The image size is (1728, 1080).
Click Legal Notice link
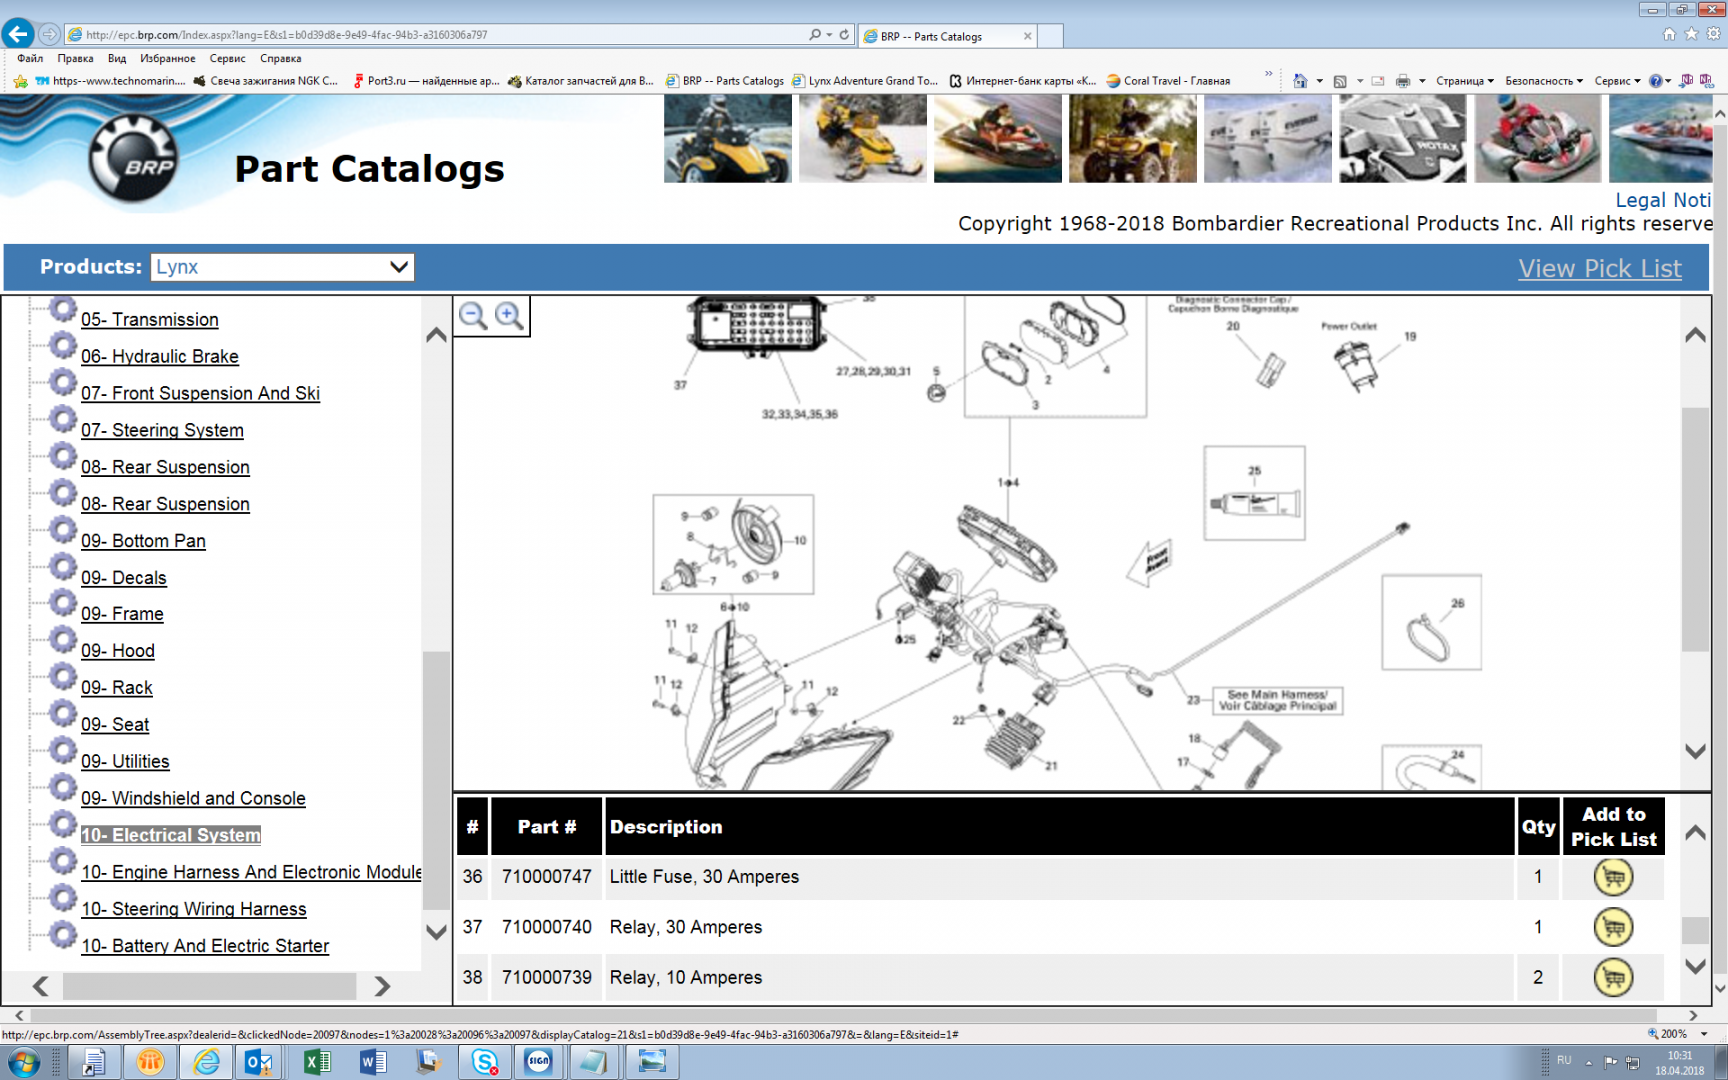click(1663, 200)
